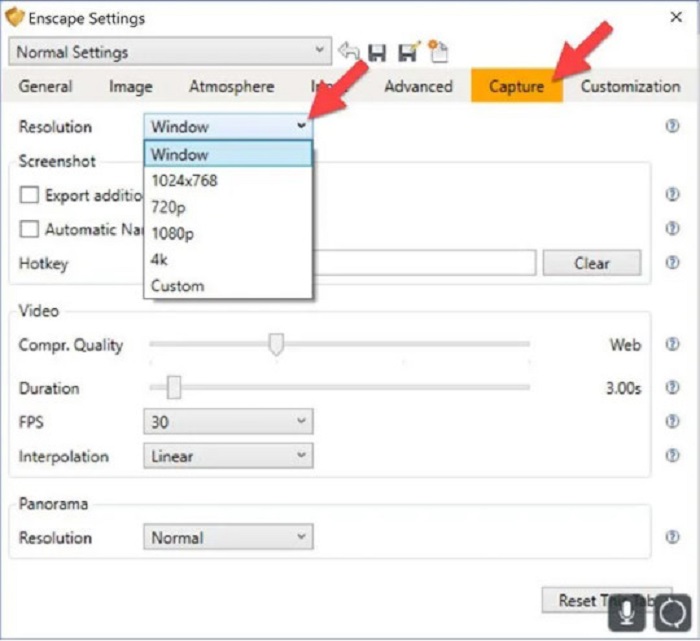The width and height of the screenshot is (700, 641).
Task: Click the Hotkey input field
Action: [425, 264]
